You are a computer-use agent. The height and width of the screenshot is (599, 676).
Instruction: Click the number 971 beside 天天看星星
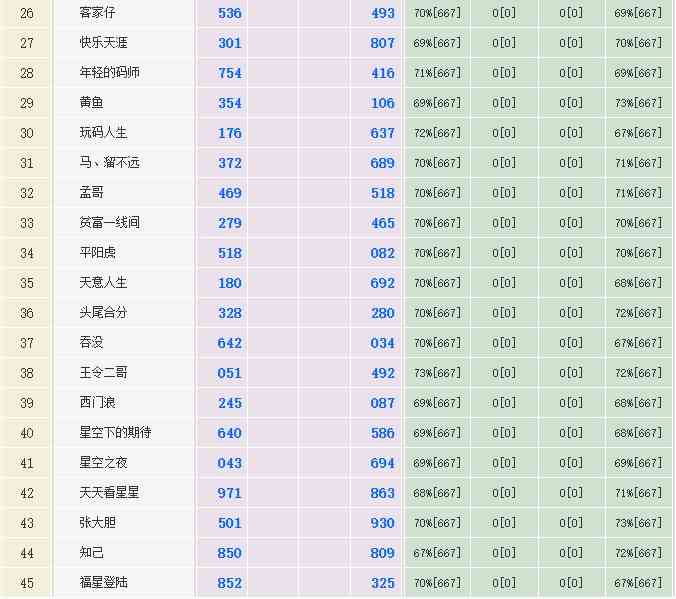(230, 493)
